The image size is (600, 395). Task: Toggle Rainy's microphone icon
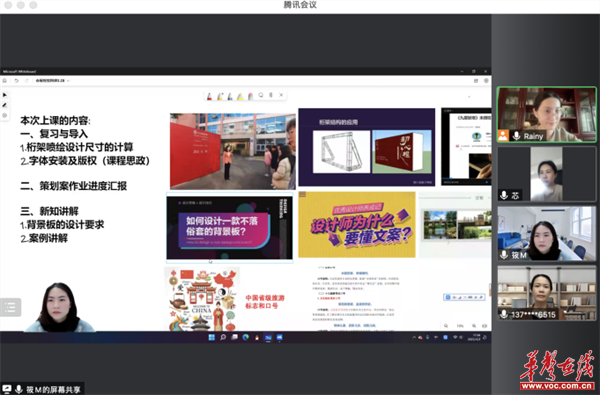[x=516, y=135]
